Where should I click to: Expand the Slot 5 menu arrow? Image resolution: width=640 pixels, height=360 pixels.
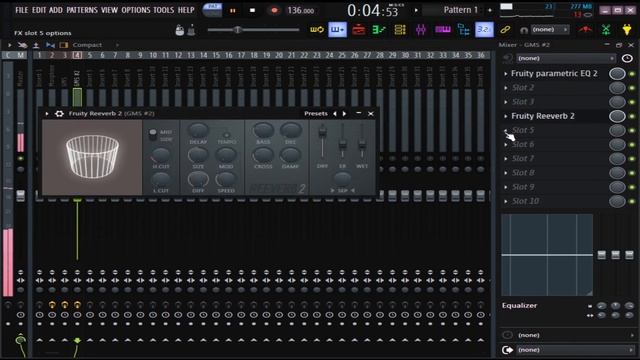click(506, 131)
